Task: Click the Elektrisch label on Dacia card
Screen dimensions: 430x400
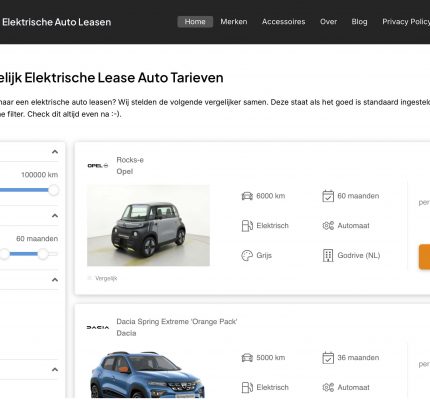Action: pyautogui.click(x=272, y=387)
